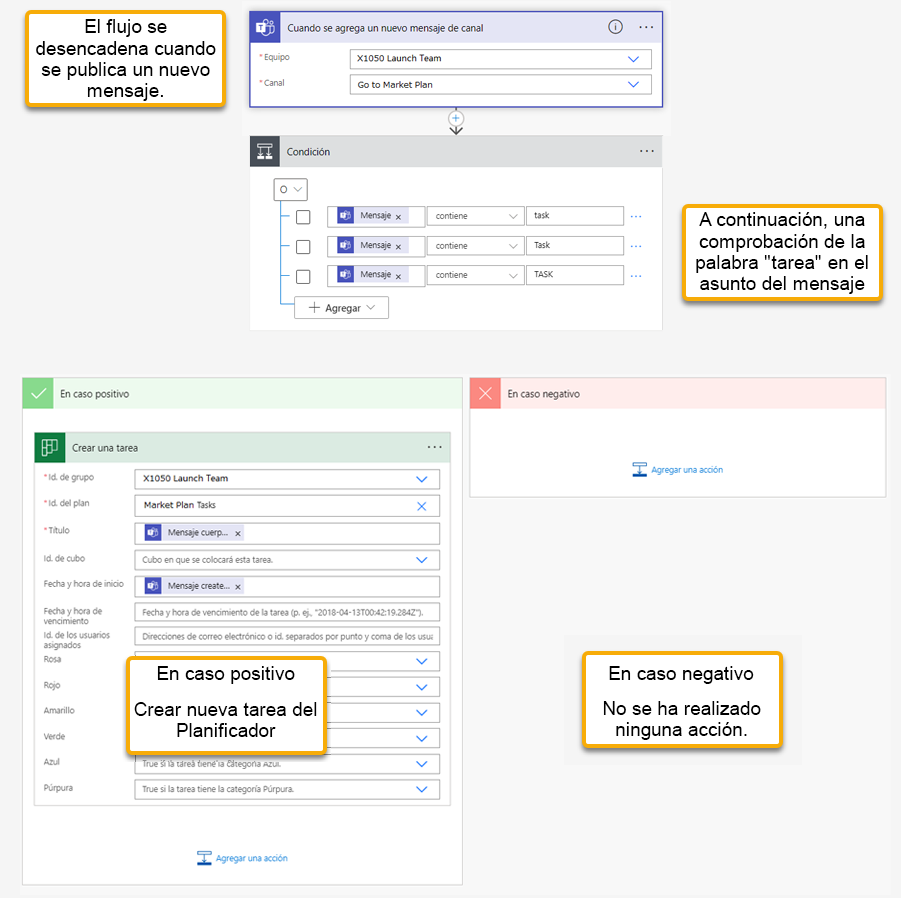This screenshot has height=898, width=901.
Task: Click the 'Crear una tarea' title
Action: (x=105, y=448)
